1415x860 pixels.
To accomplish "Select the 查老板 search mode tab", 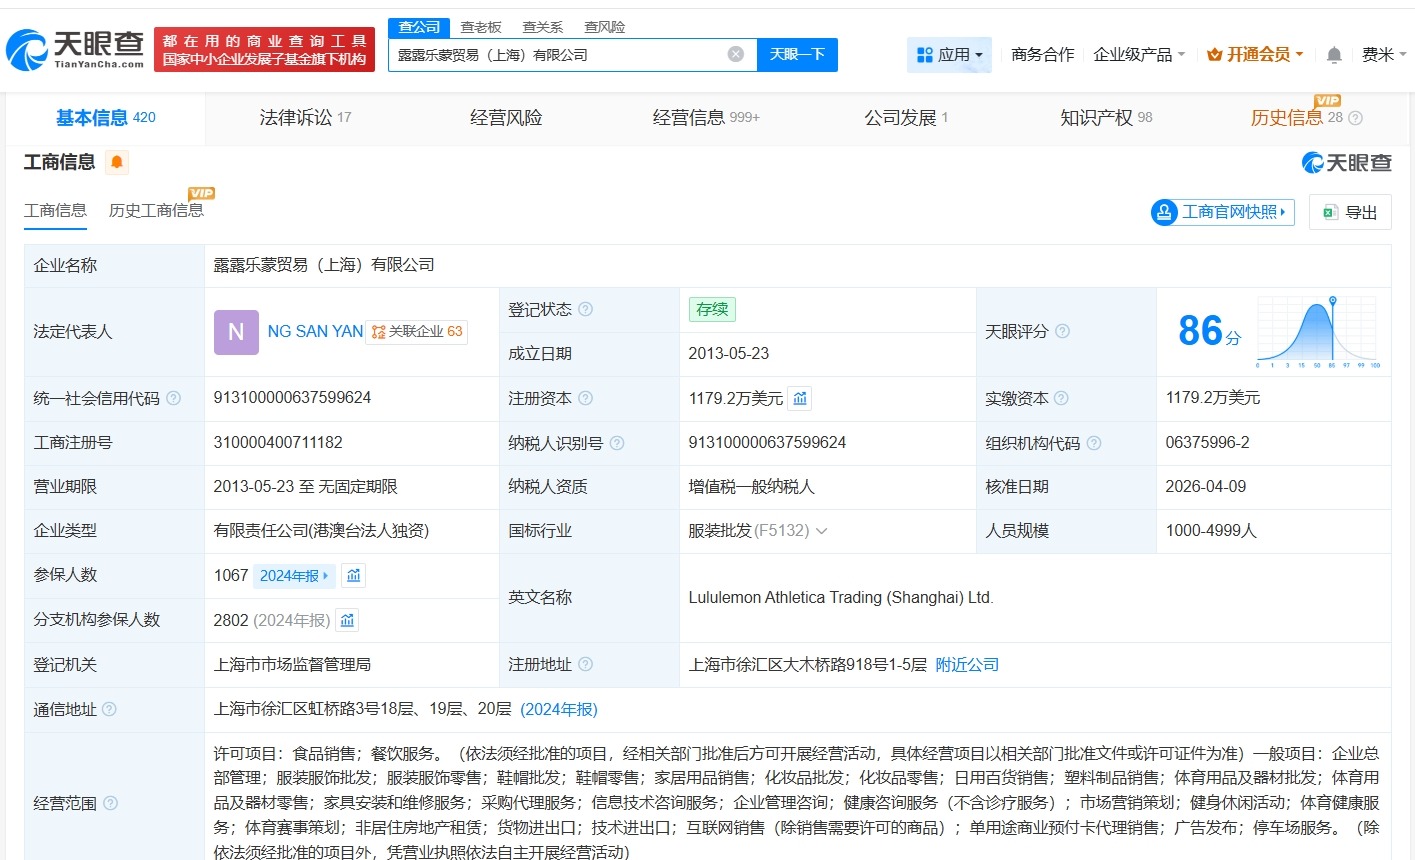I will tap(481, 27).
